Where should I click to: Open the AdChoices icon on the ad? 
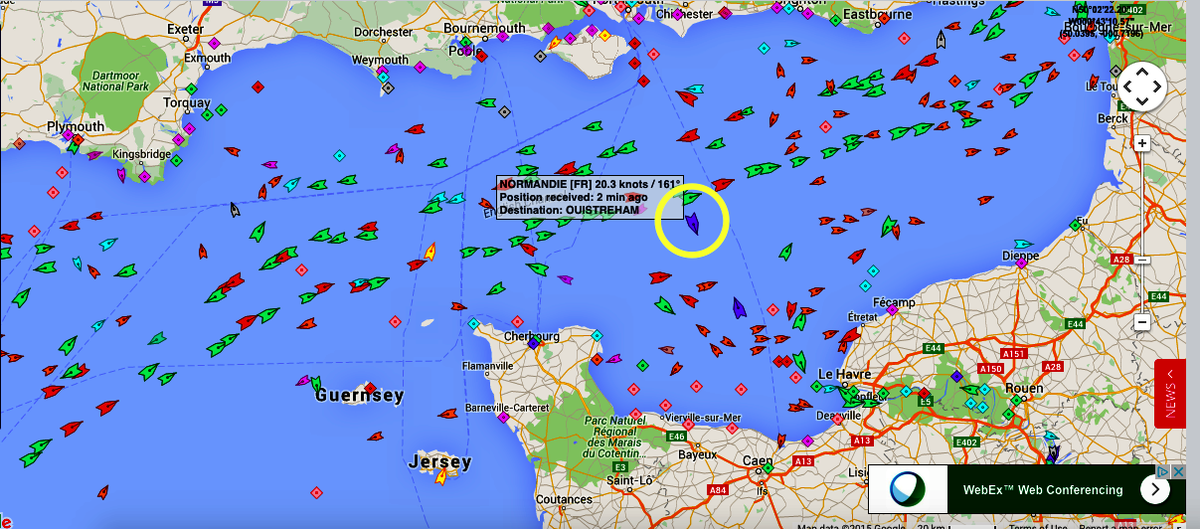click(1164, 471)
